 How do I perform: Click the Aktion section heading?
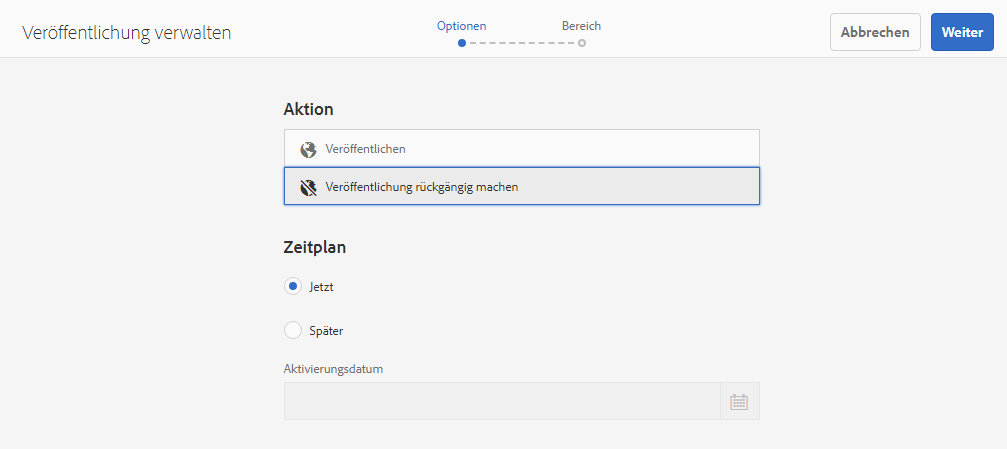308,109
